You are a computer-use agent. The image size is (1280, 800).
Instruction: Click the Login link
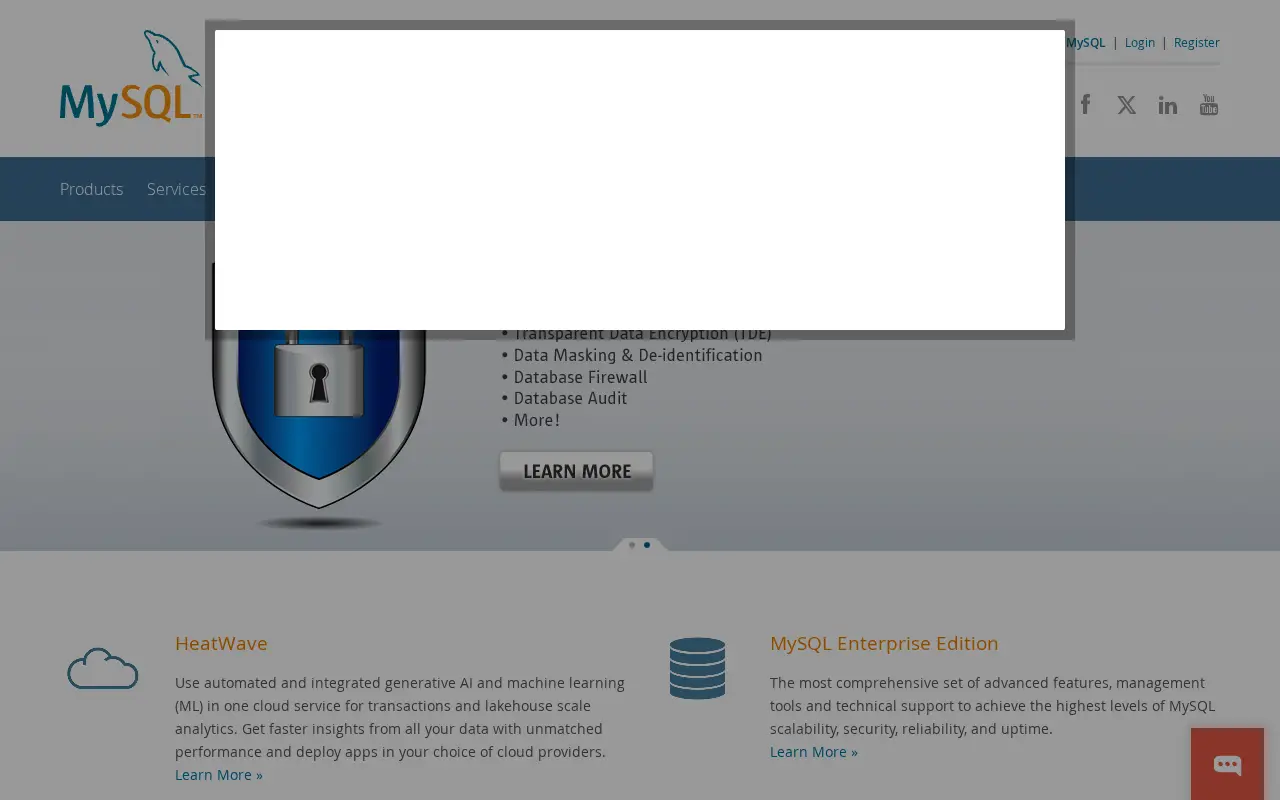(1139, 42)
